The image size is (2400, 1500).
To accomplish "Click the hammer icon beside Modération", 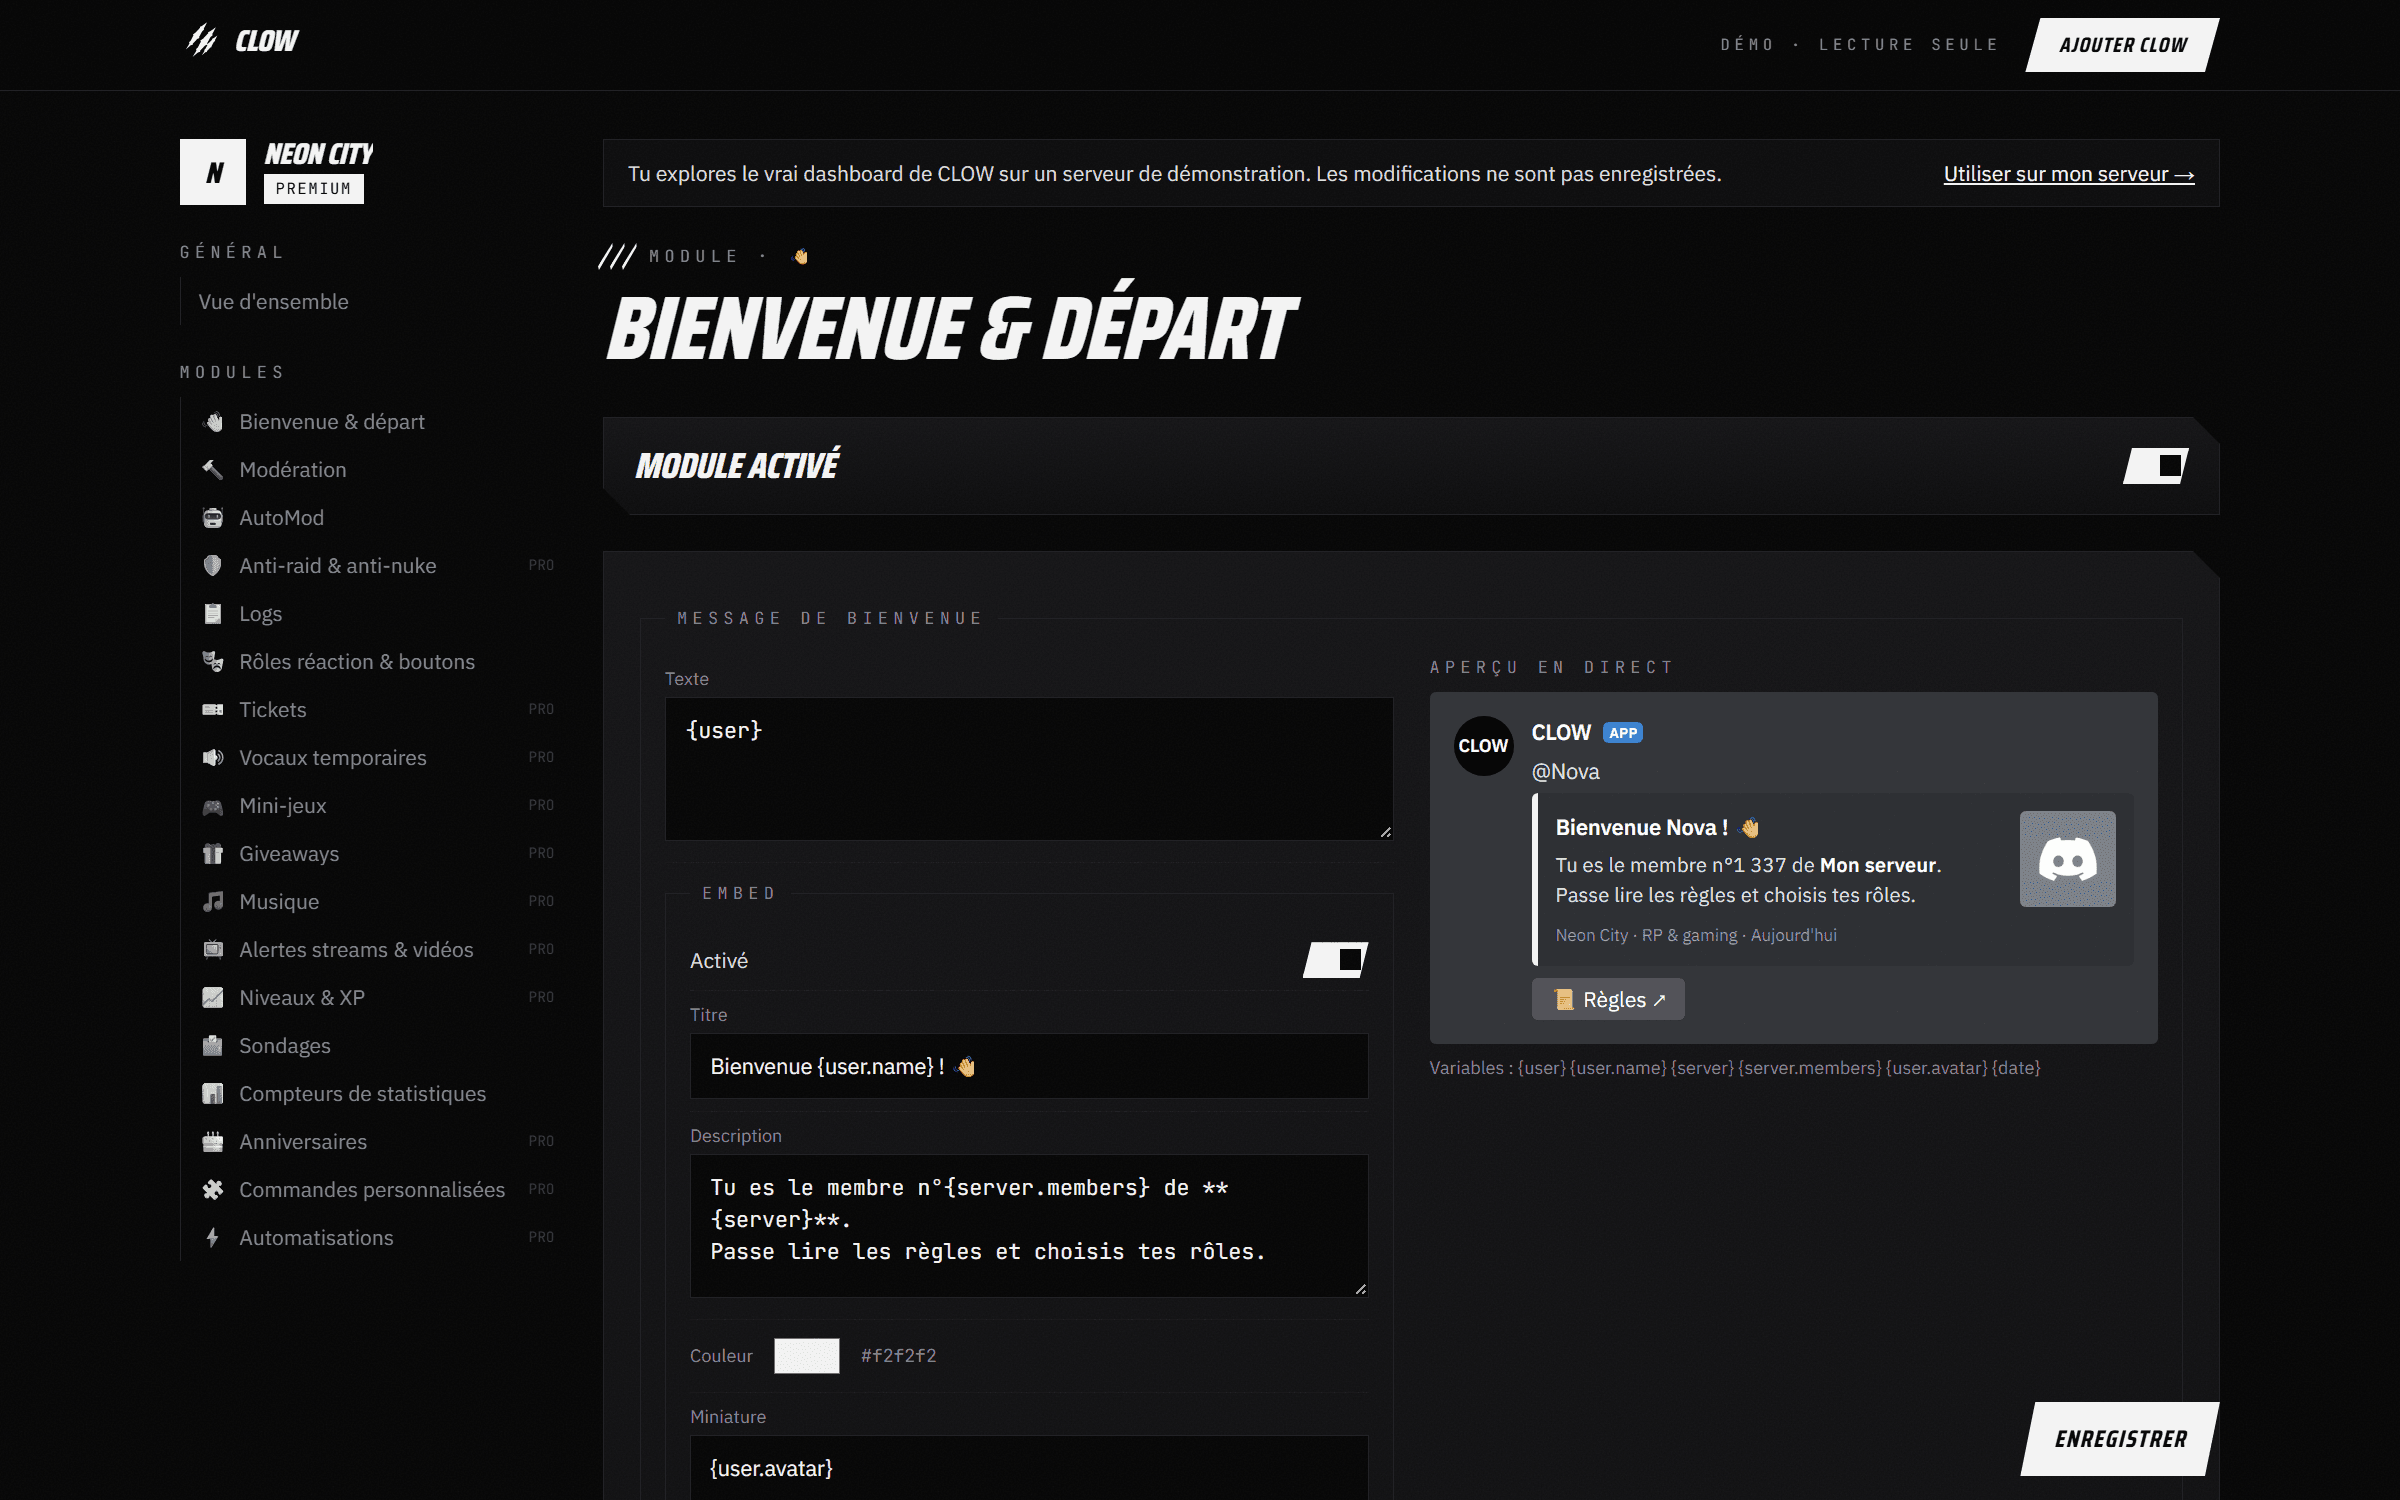I will (213, 470).
